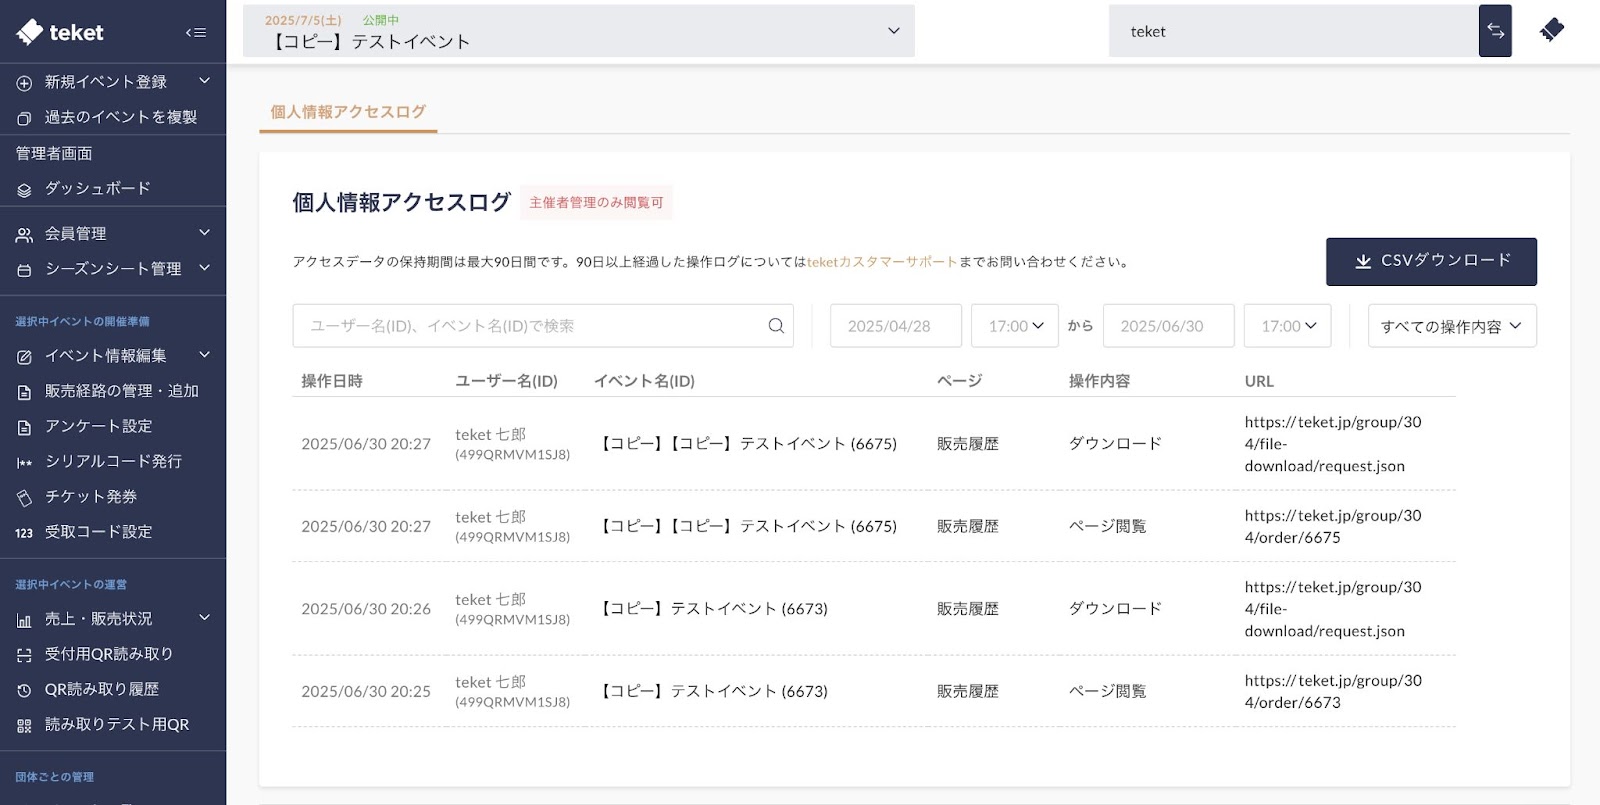The image size is (1600, 805).
Task: Click the teket organization field at top
Action: 1294,31
